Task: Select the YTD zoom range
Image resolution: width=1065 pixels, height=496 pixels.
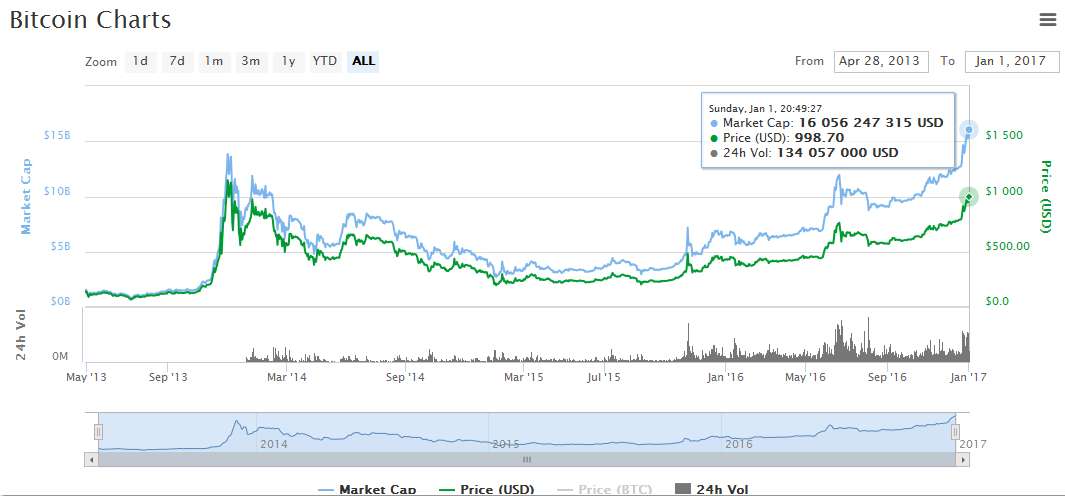Action: tap(325, 61)
